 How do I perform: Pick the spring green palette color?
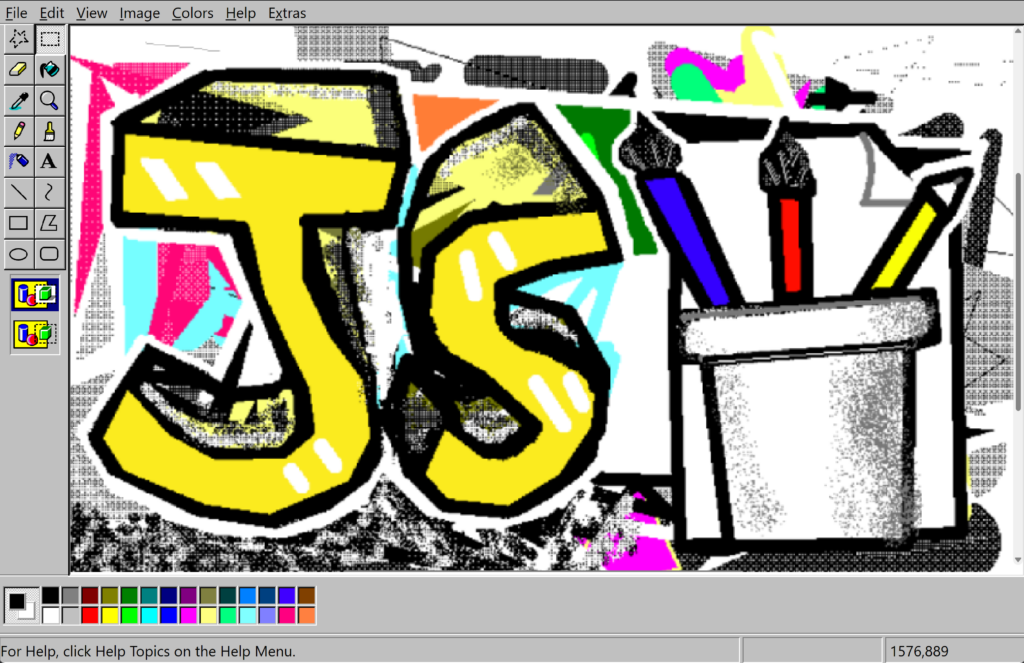[x=228, y=615]
